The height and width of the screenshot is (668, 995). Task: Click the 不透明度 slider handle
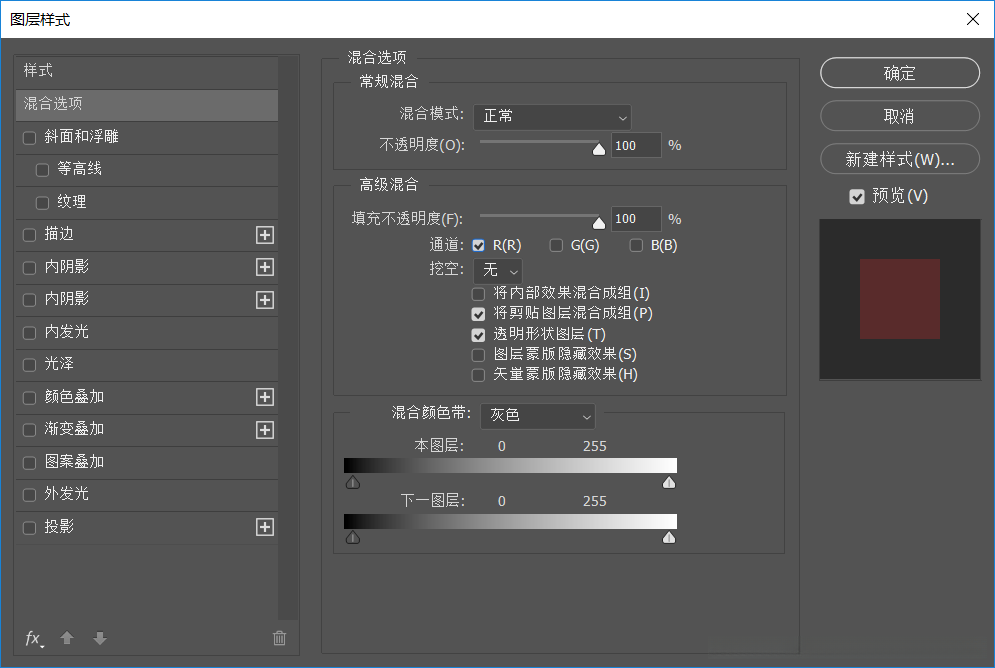(601, 149)
